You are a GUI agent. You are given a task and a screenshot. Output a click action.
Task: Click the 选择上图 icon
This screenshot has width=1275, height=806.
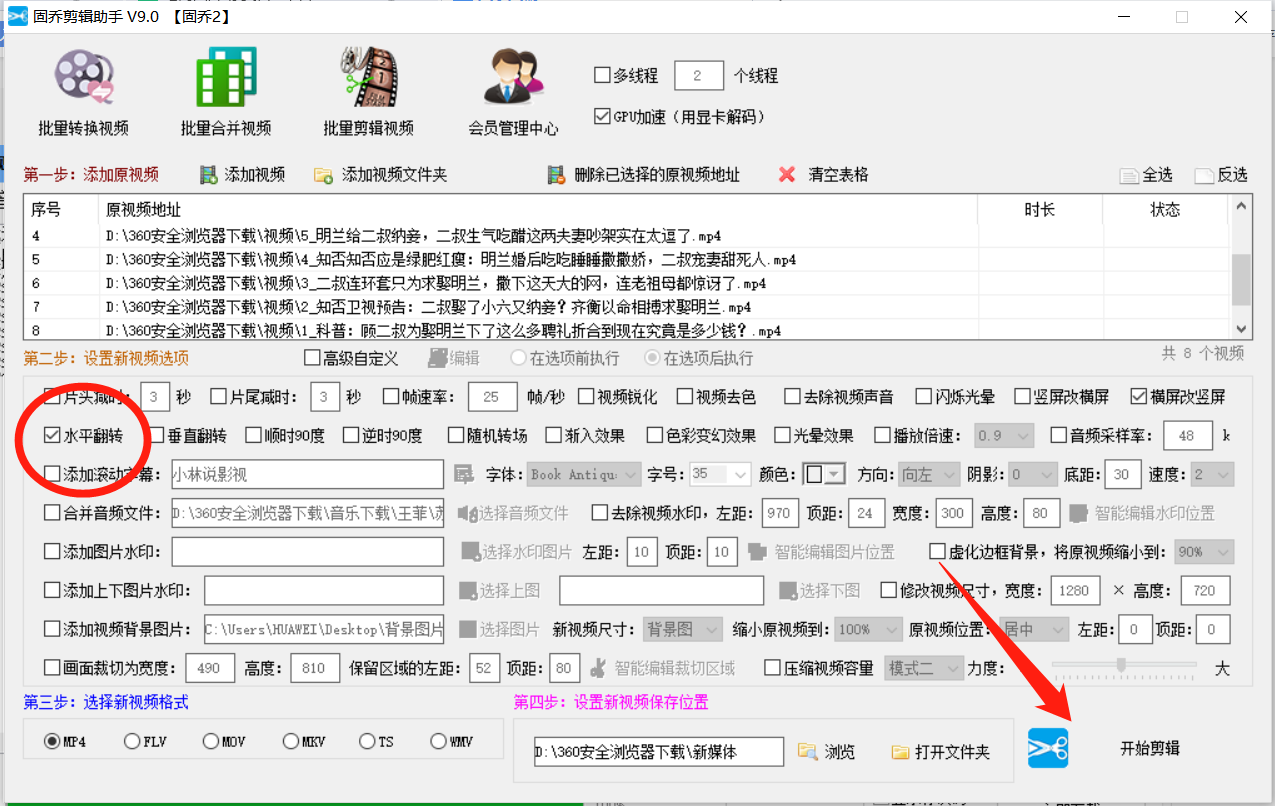pyautogui.click(x=468, y=591)
